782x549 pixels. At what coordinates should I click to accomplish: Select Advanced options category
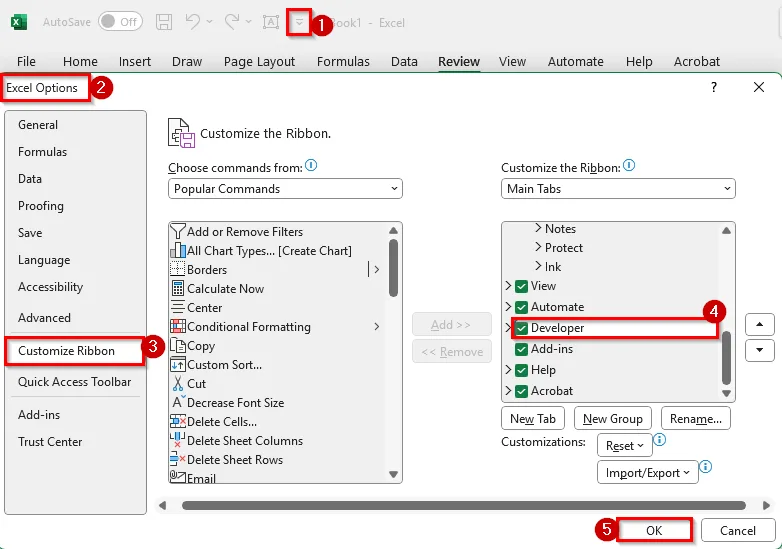(44, 318)
